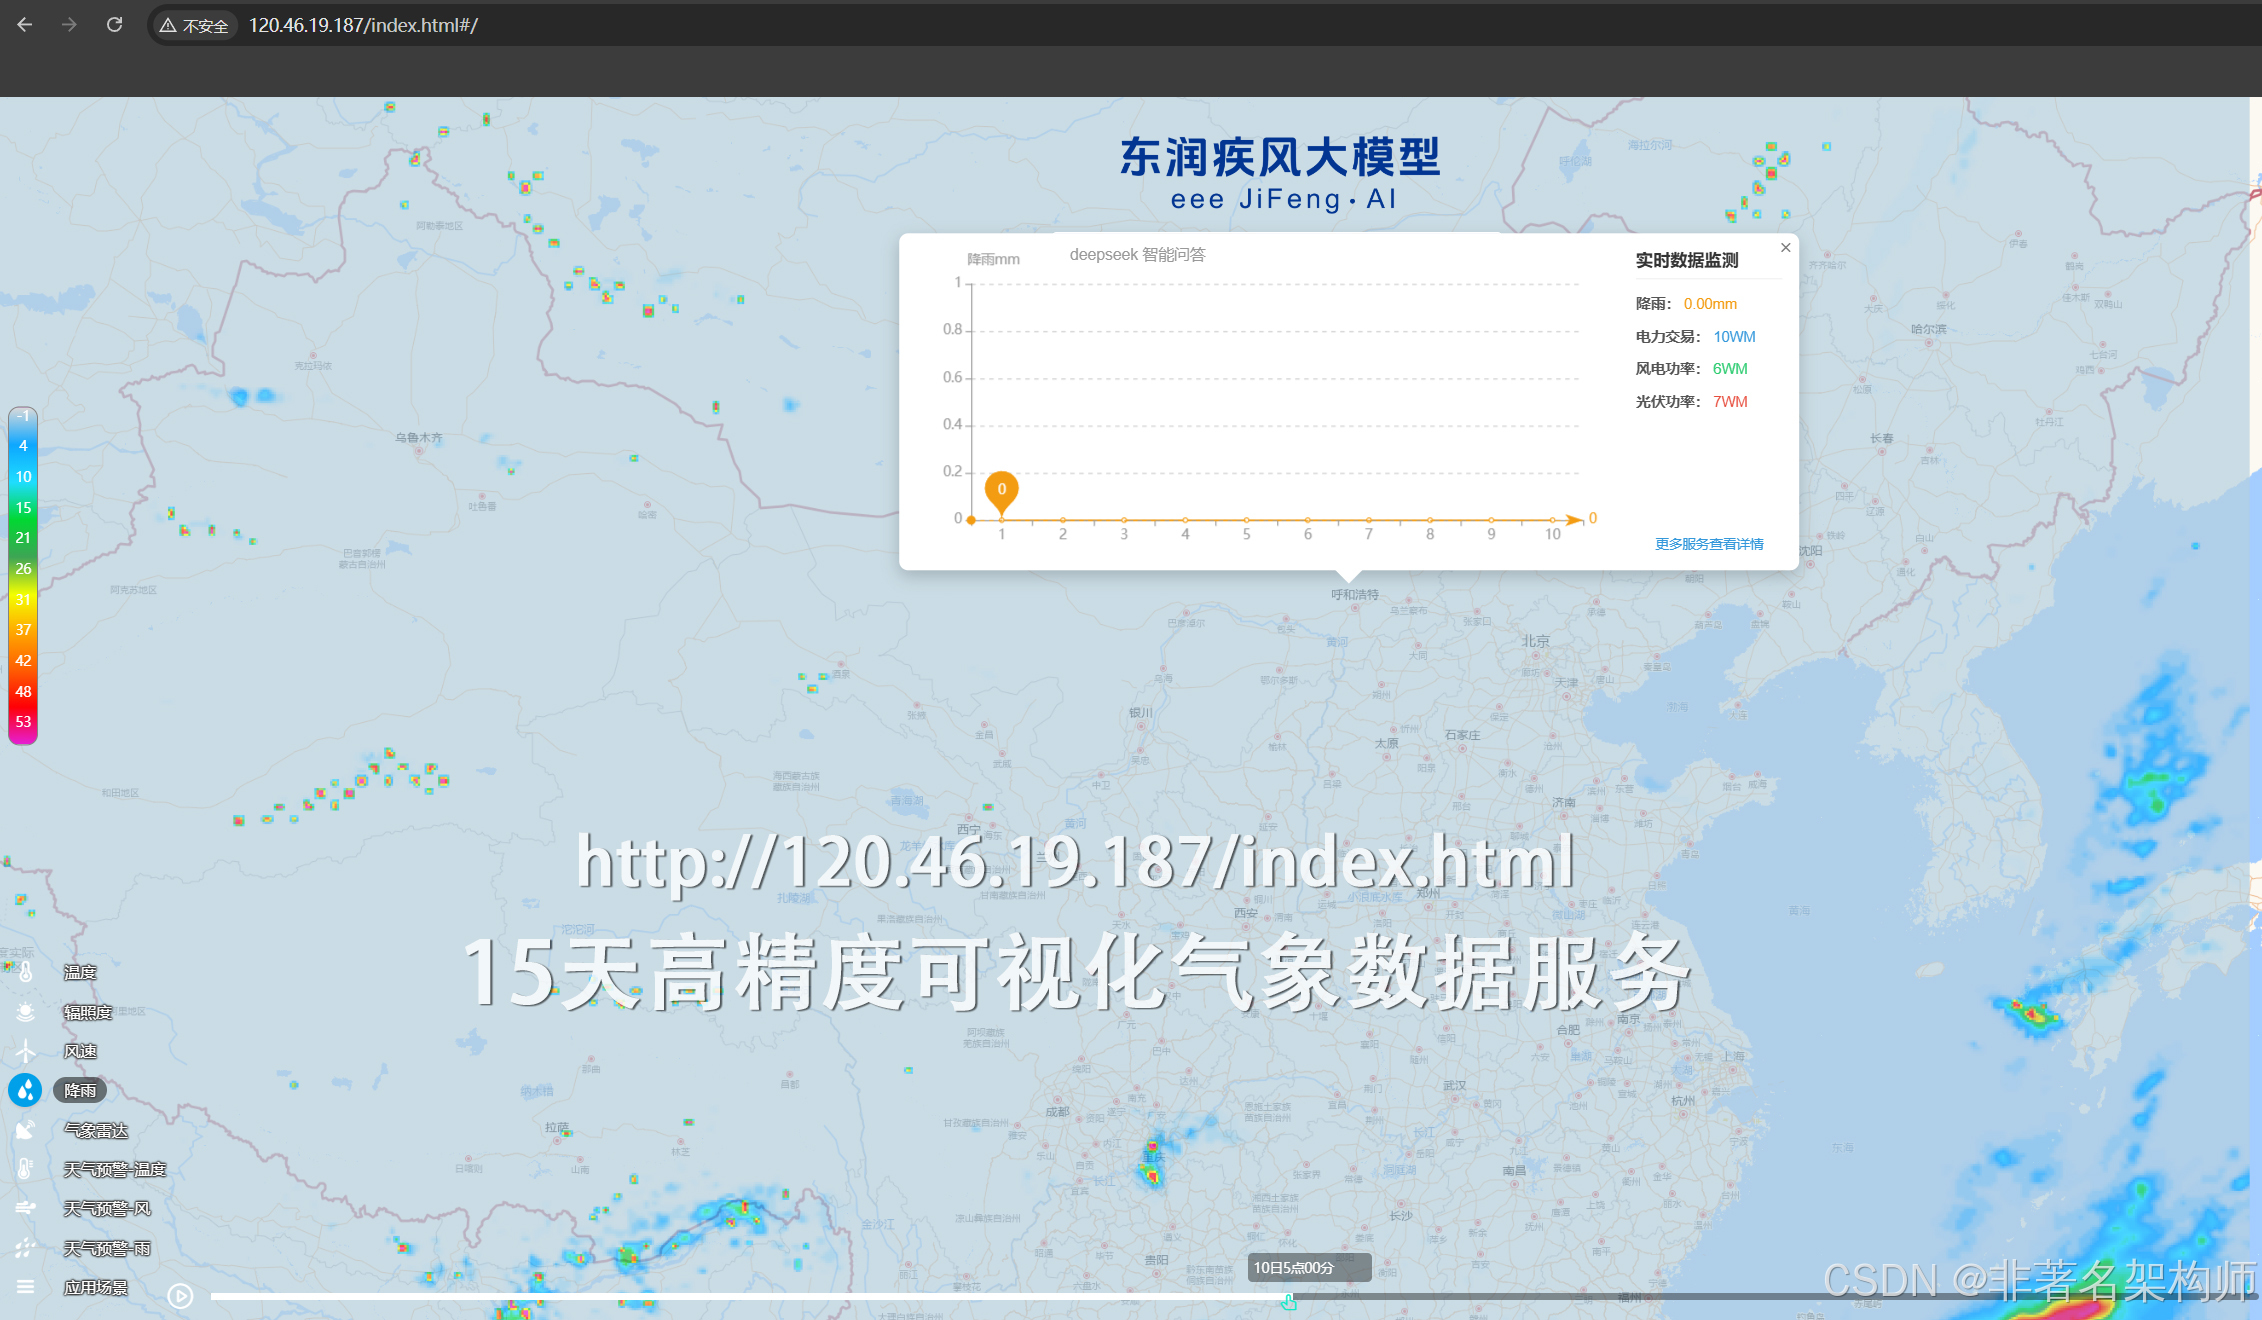Click the timeline slider handle
The width and height of the screenshot is (2262, 1320).
1288,1299
